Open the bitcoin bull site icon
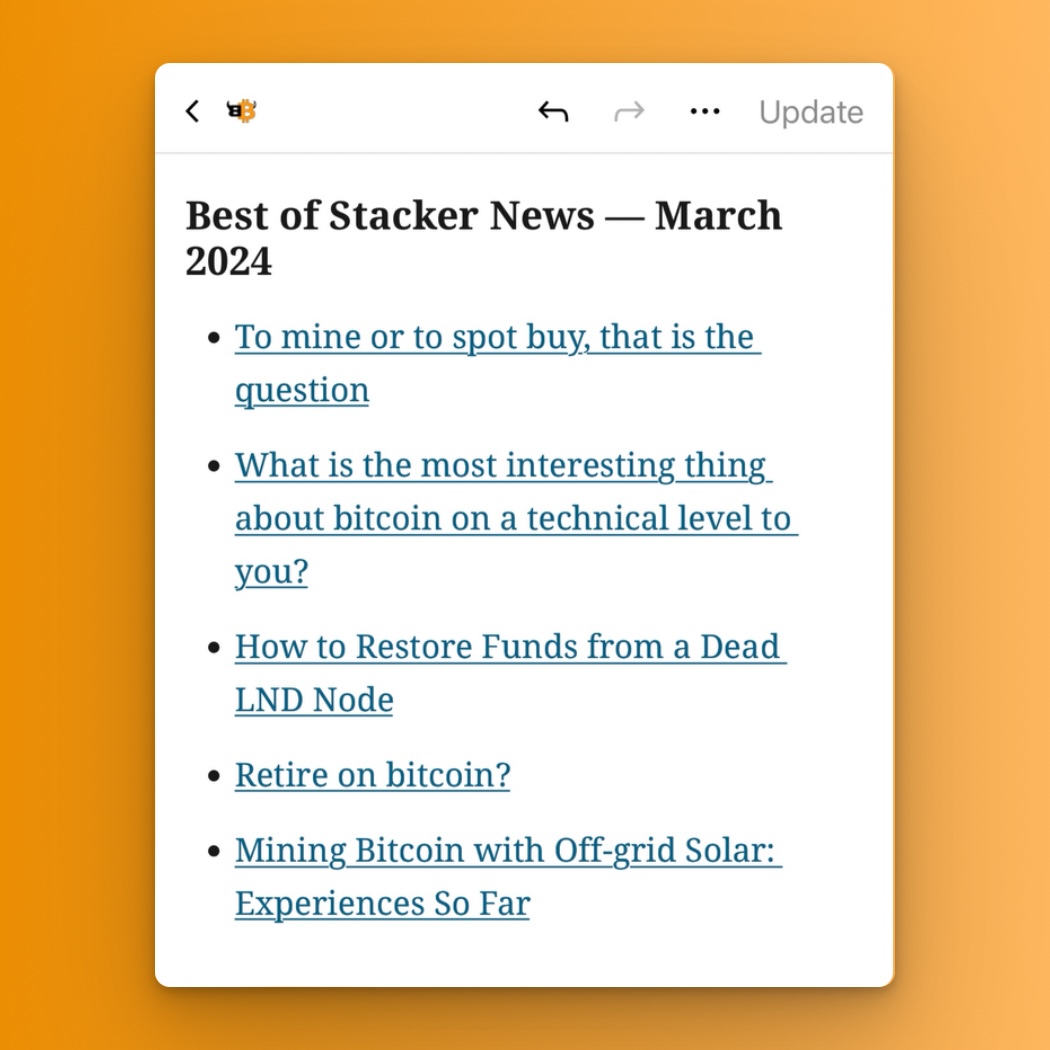Image resolution: width=1050 pixels, height=1050 pixels. pyautogui.click(x=242, y=110)
